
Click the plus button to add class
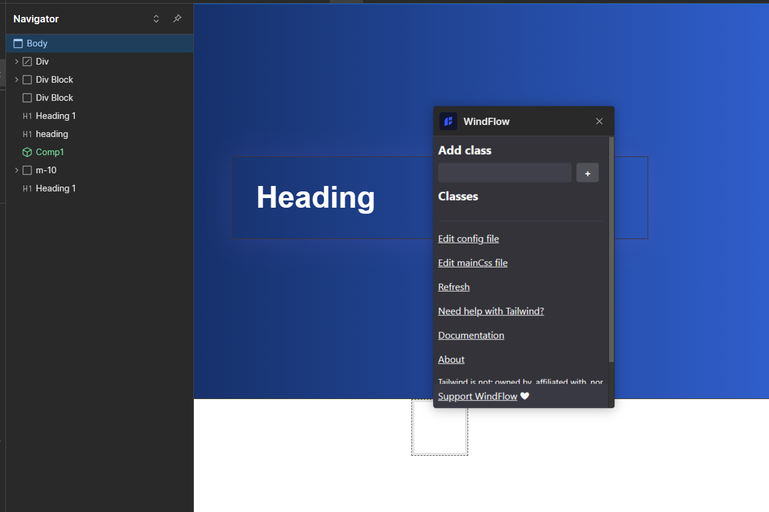pyautogui.click(x=588, y=173)
